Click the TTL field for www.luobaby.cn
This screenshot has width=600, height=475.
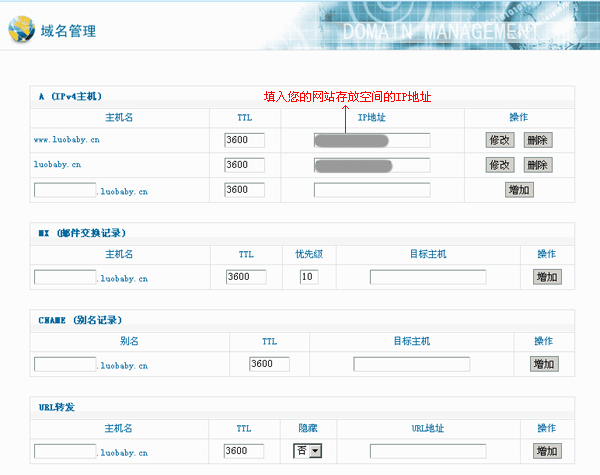tap(244, 140)
